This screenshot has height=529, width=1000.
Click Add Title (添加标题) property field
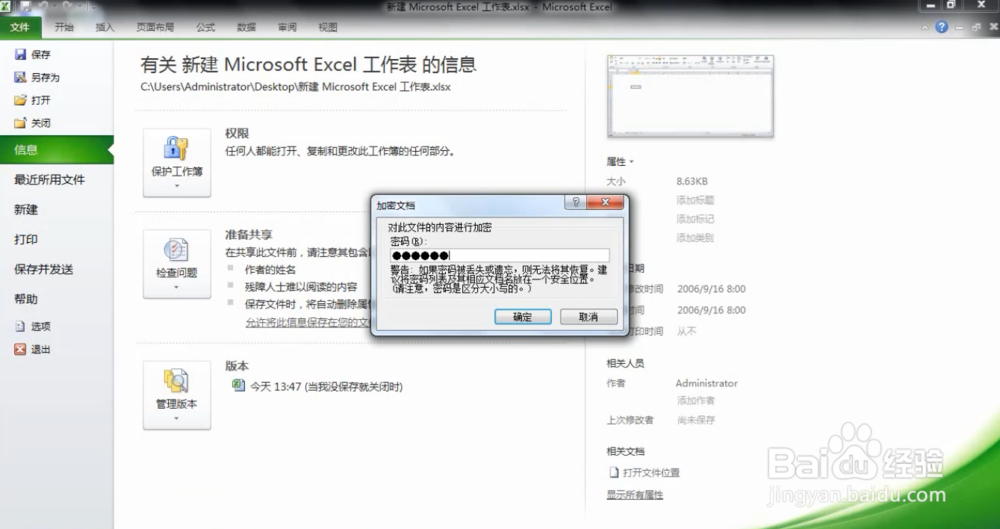pyautogui.click(x=695, y=200)
